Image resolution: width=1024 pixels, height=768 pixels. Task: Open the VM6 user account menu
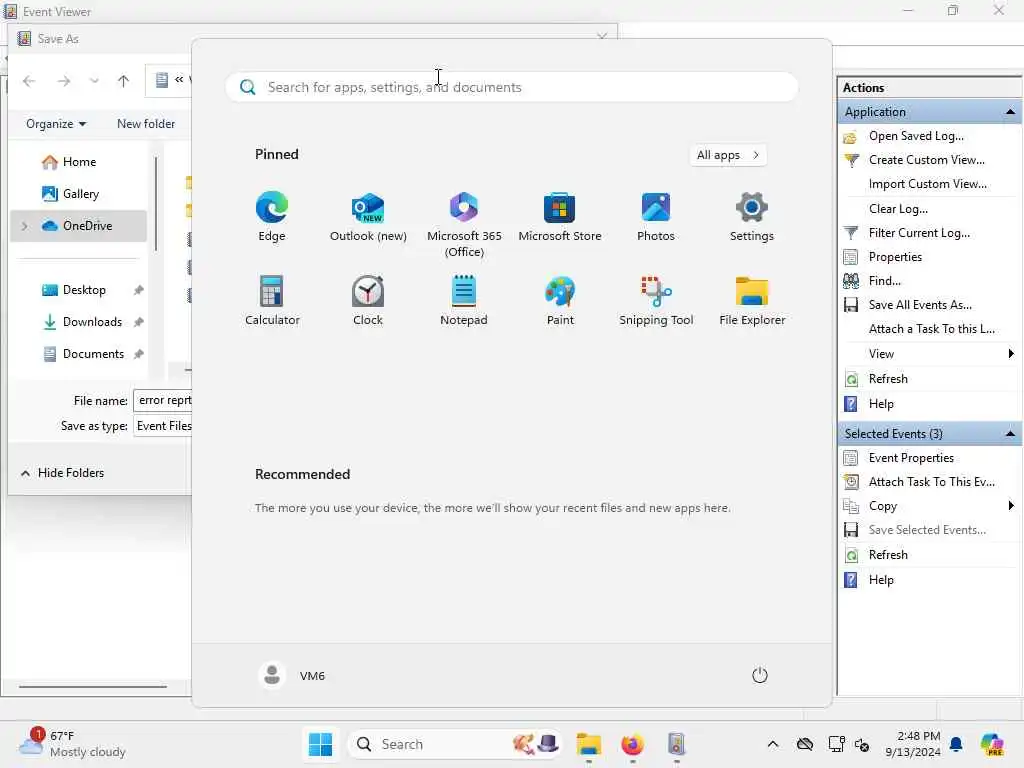(292, 675)
